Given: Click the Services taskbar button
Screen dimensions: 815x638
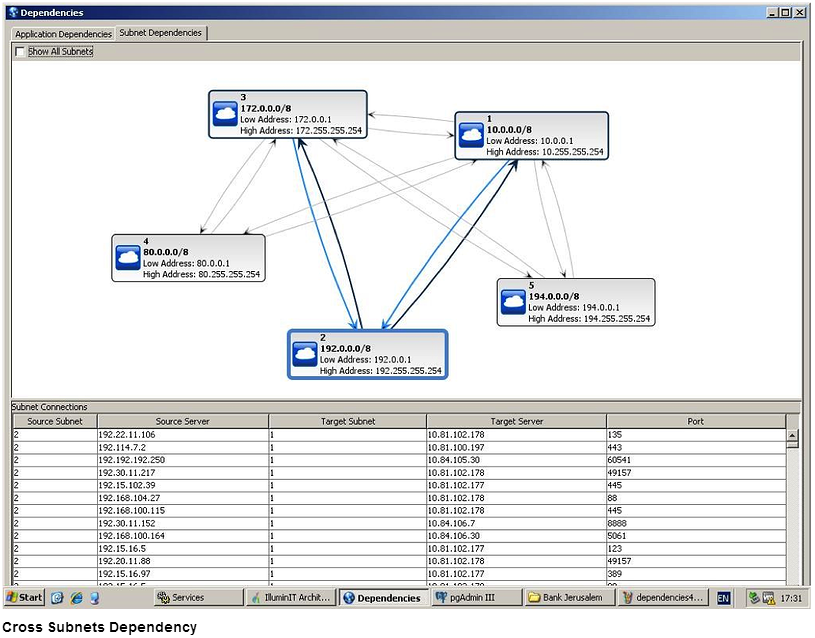Looking at the screenshot, I should 200,598.
